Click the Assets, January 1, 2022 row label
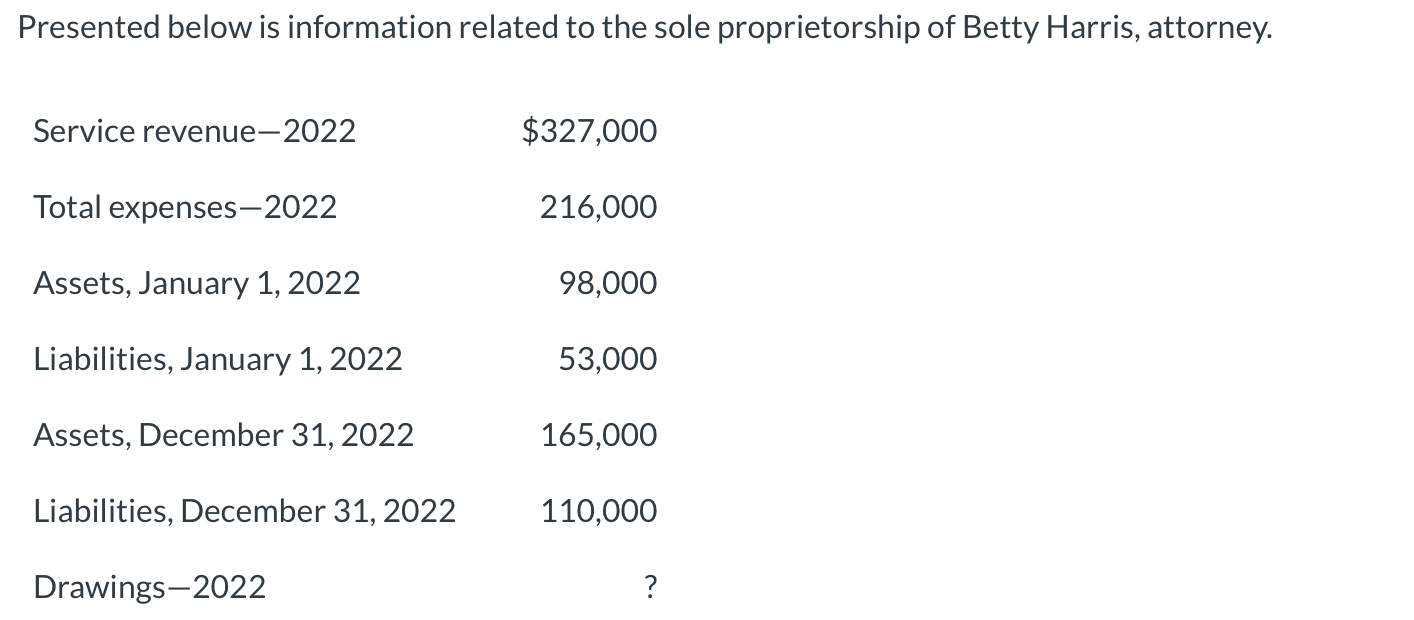Viewport: 1414px width, 620px height. (197, 284)
